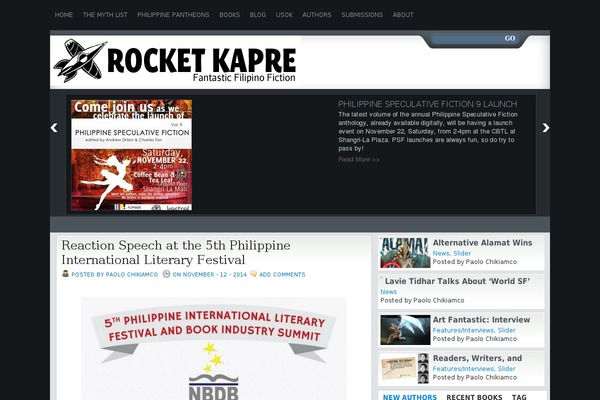The width and height of the screenshot is (600, 400).
Task: Click the NBDB logo in the banner
Action: click(x=214, y=387)
